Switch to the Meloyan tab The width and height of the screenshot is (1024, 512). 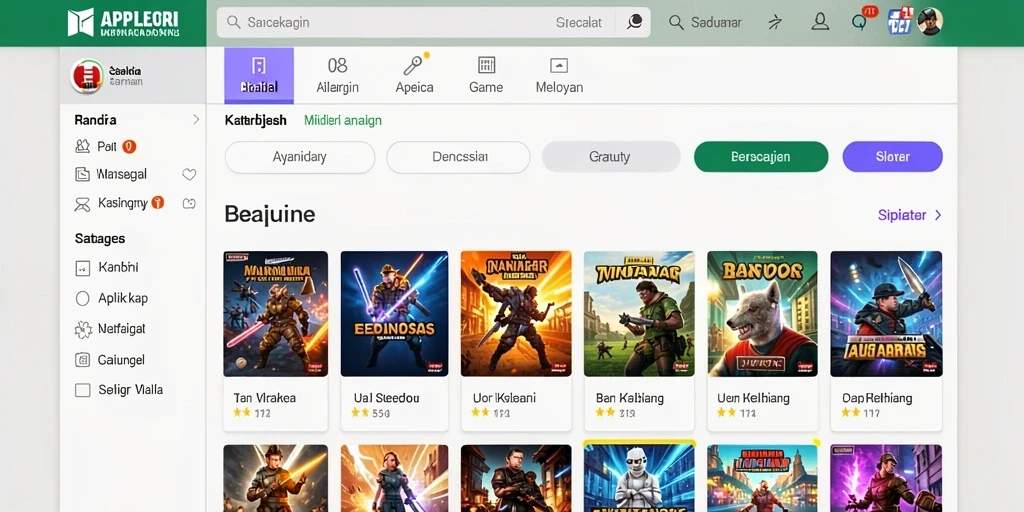tap(559, 75)
